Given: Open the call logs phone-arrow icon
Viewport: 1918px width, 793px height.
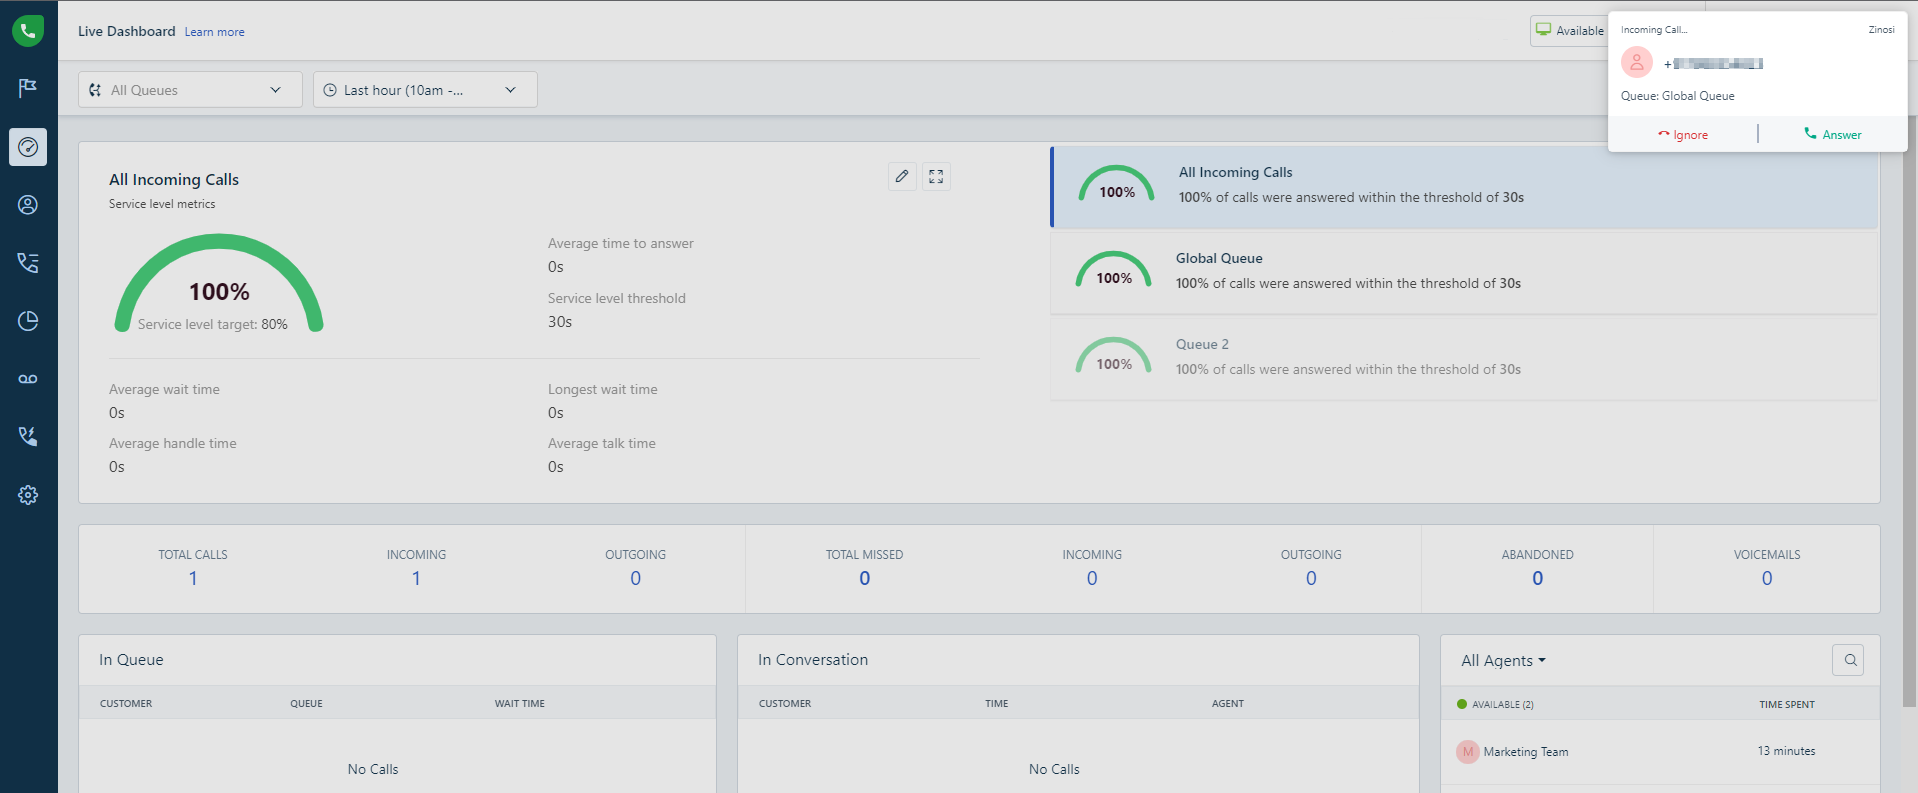Looking at the screenshot, I should click(x=28, y=437).
